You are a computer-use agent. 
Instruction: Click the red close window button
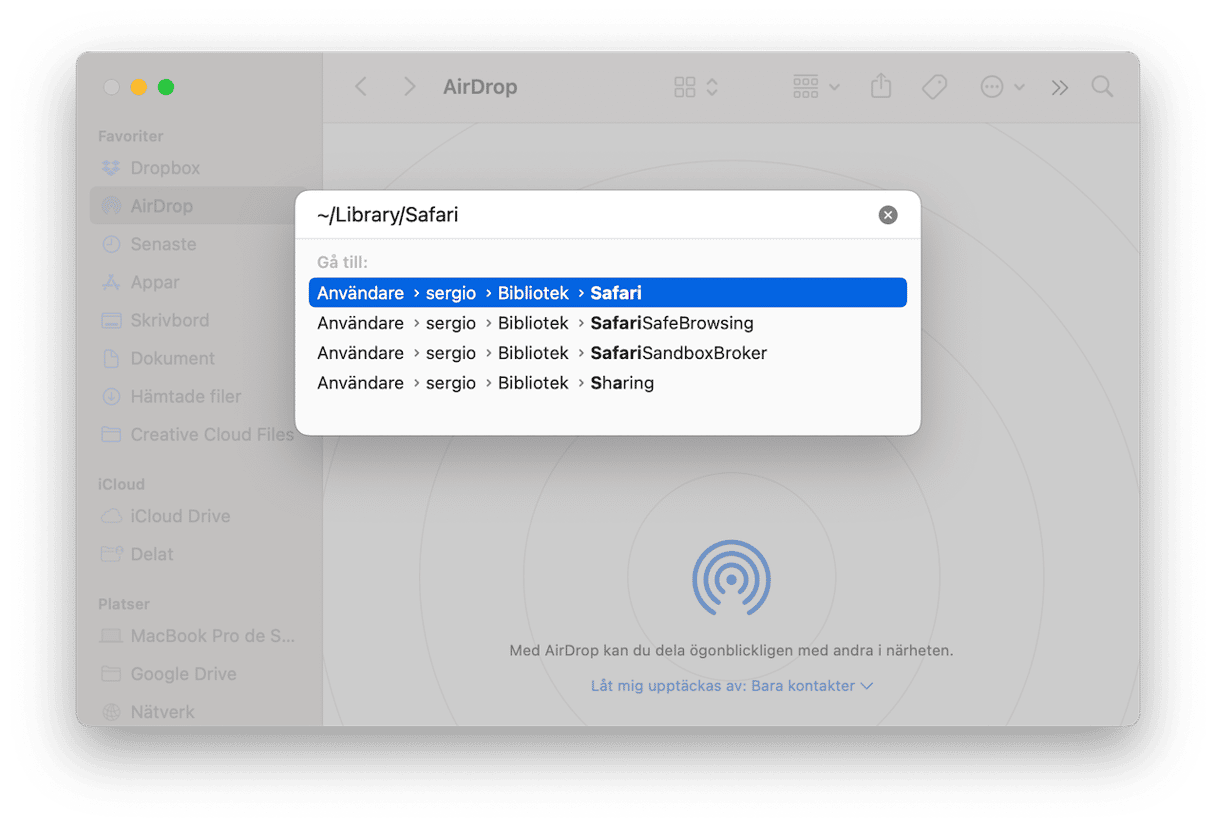click(x=111, y=87)
